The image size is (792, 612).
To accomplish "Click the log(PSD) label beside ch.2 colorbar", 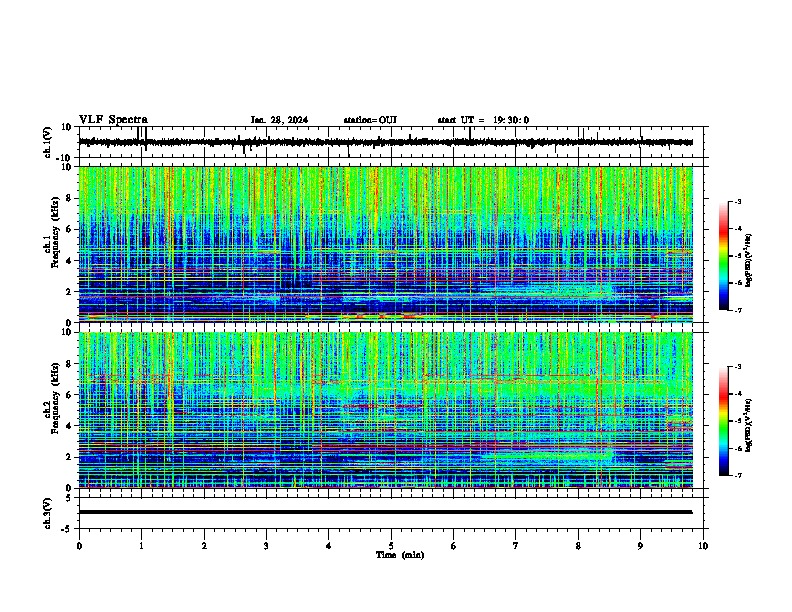I will [749, 425].
